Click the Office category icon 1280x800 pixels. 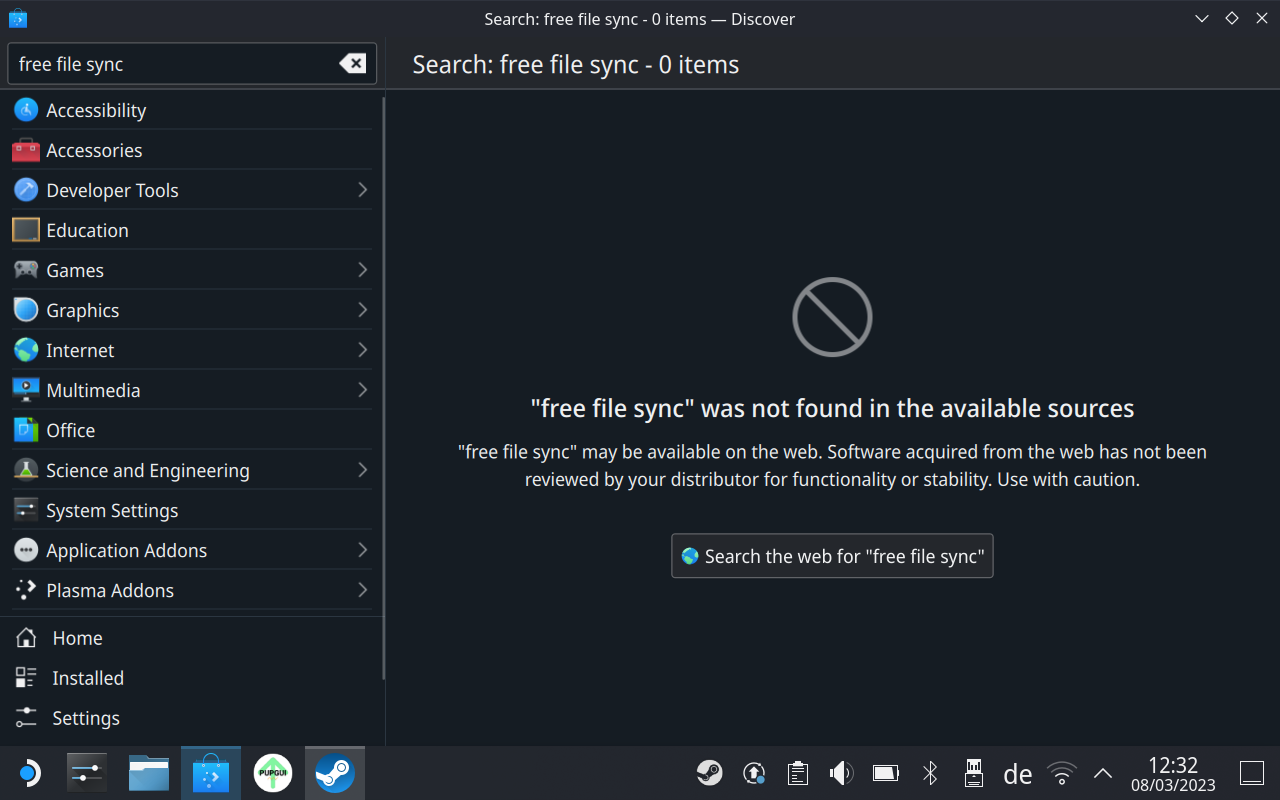click(x=26, y=430)
